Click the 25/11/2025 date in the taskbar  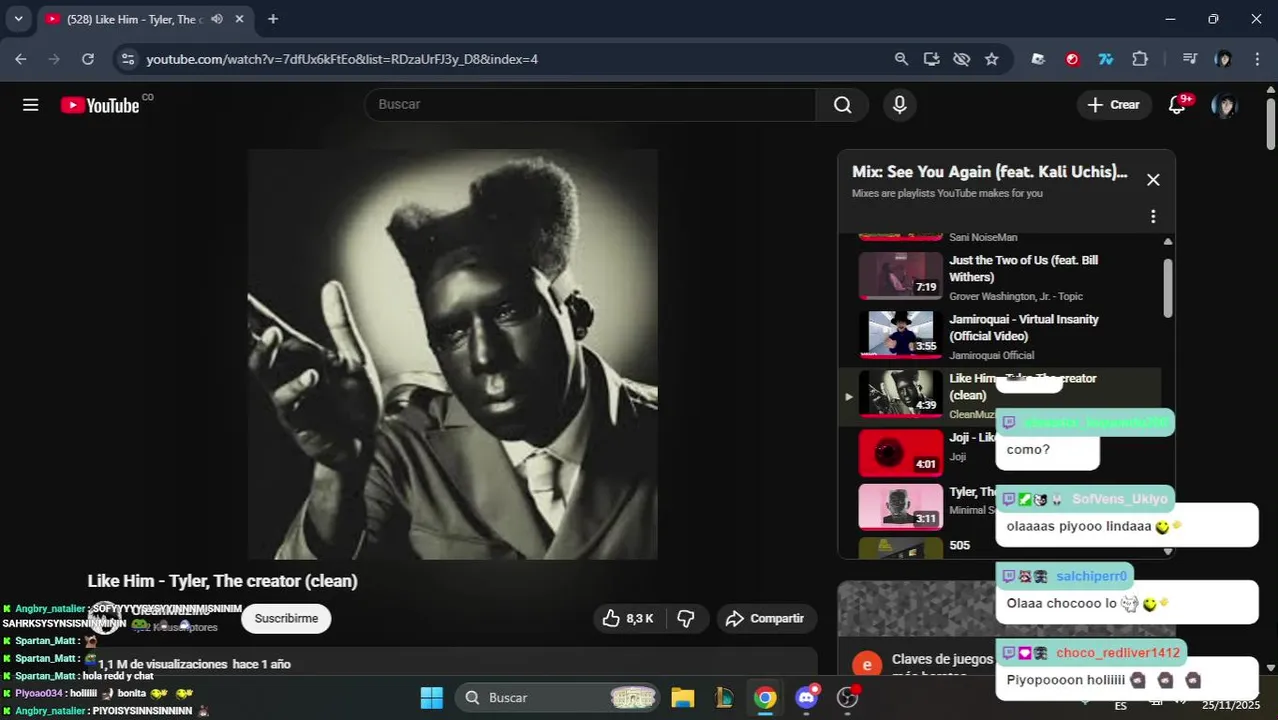point(1231,705)
